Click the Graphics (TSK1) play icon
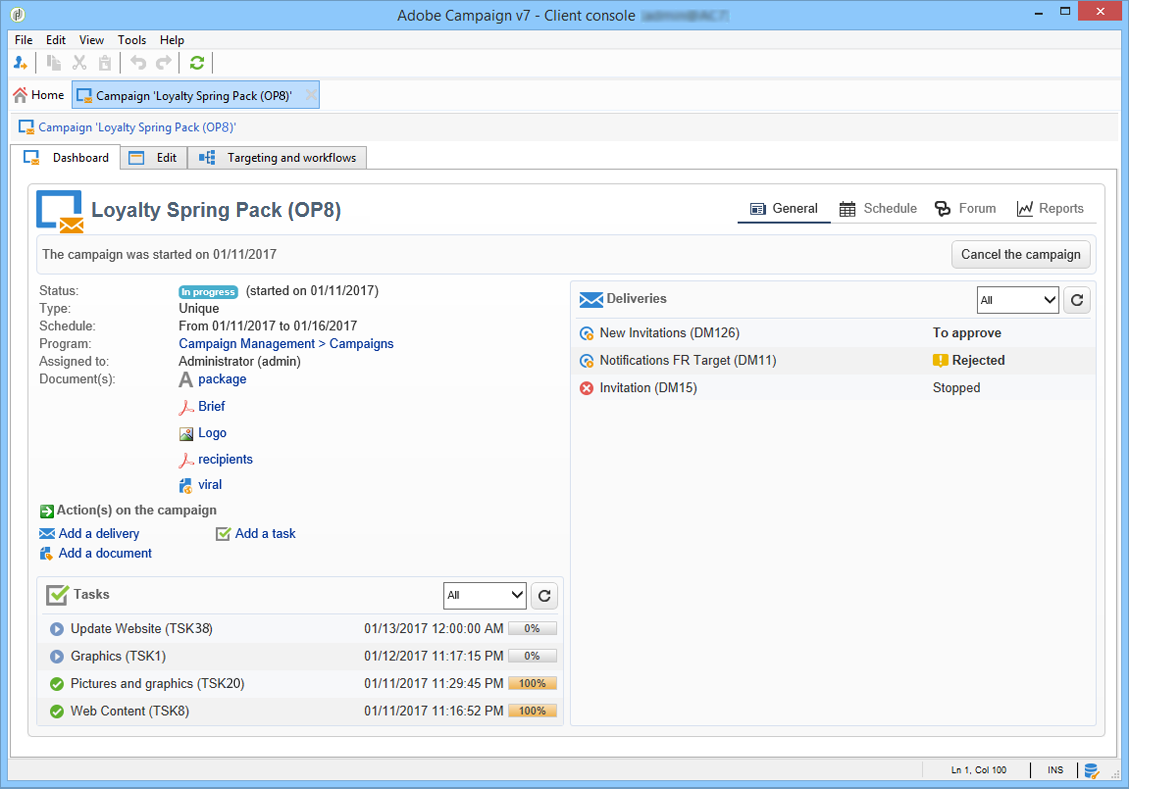Image resolution: width=1151 pixels, height=792 pixels. pos(57,656)
